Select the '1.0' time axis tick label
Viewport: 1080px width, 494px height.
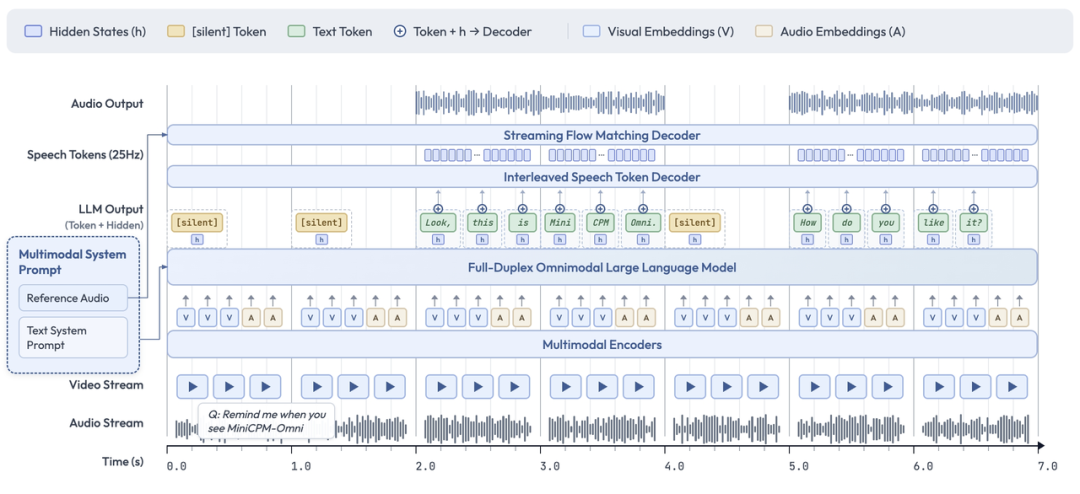(301, 467)
